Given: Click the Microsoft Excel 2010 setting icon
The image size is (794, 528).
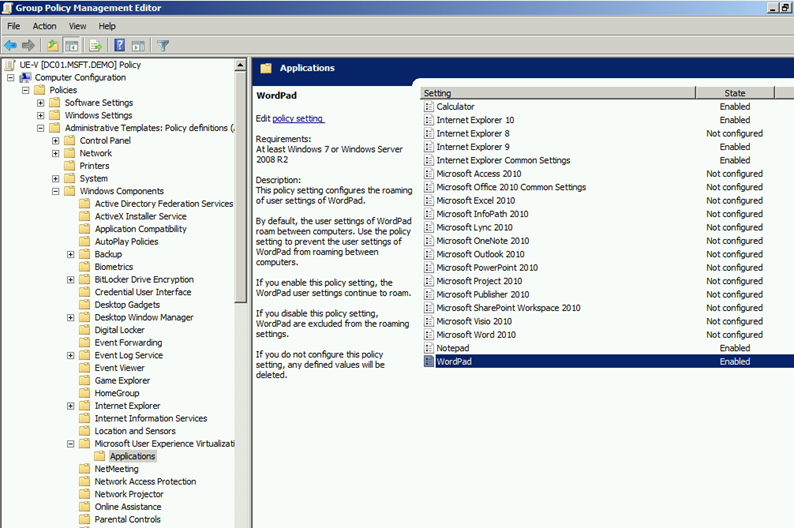Looking at the screenshot, I should [429, 200].
